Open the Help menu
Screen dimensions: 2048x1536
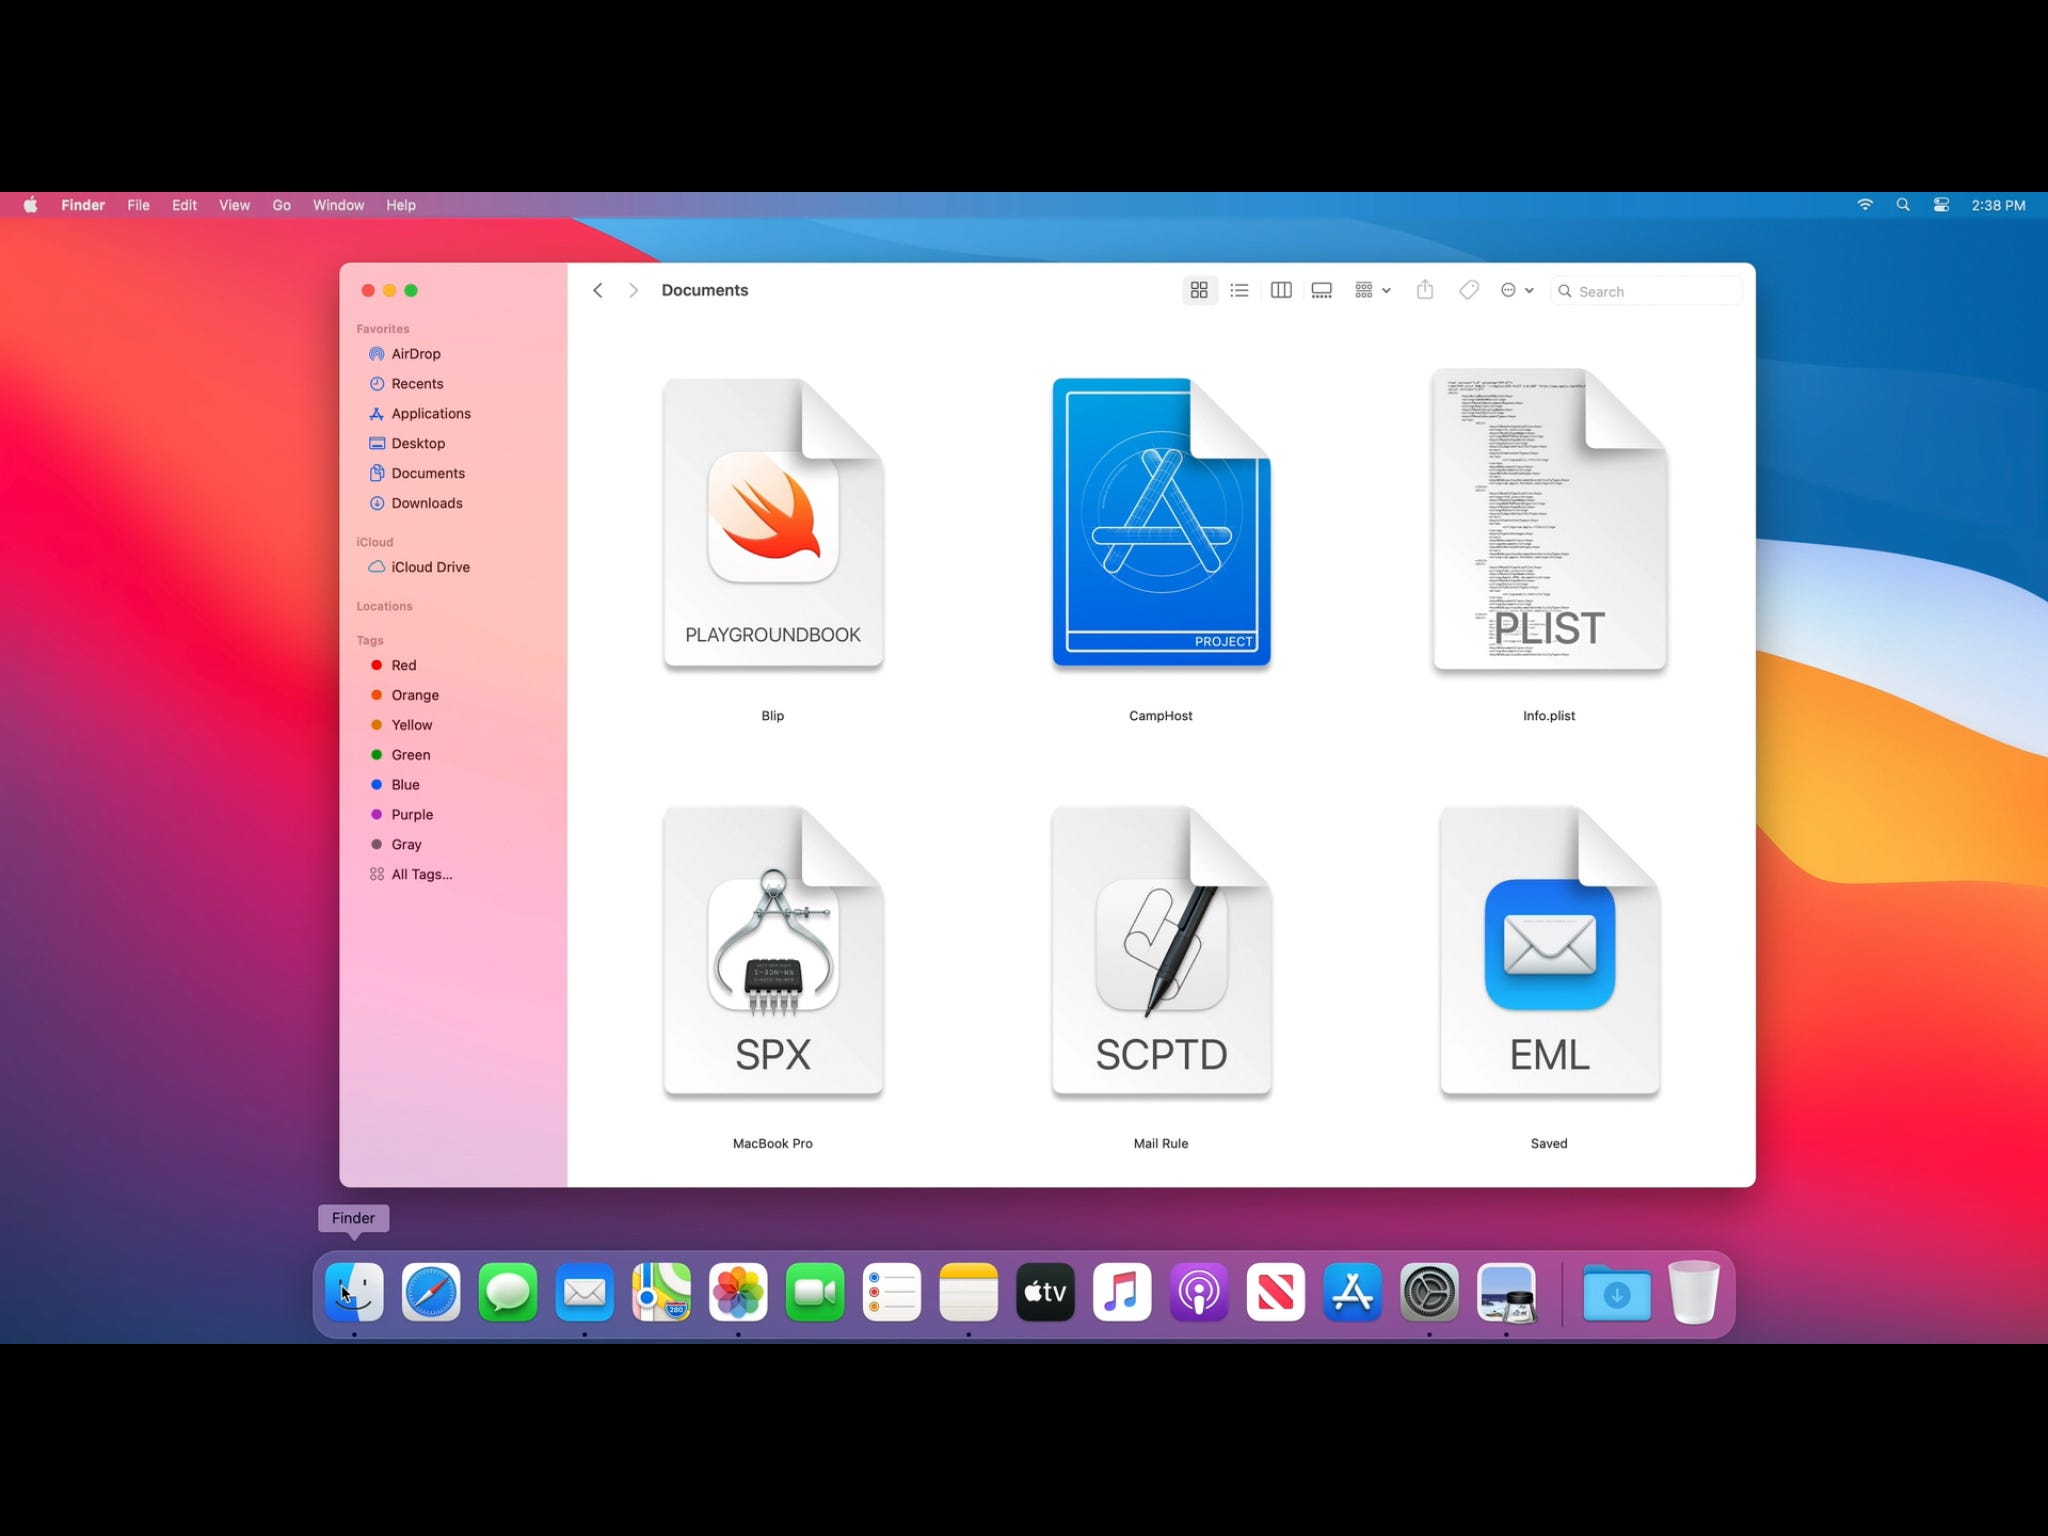click(x=401, y=205)
